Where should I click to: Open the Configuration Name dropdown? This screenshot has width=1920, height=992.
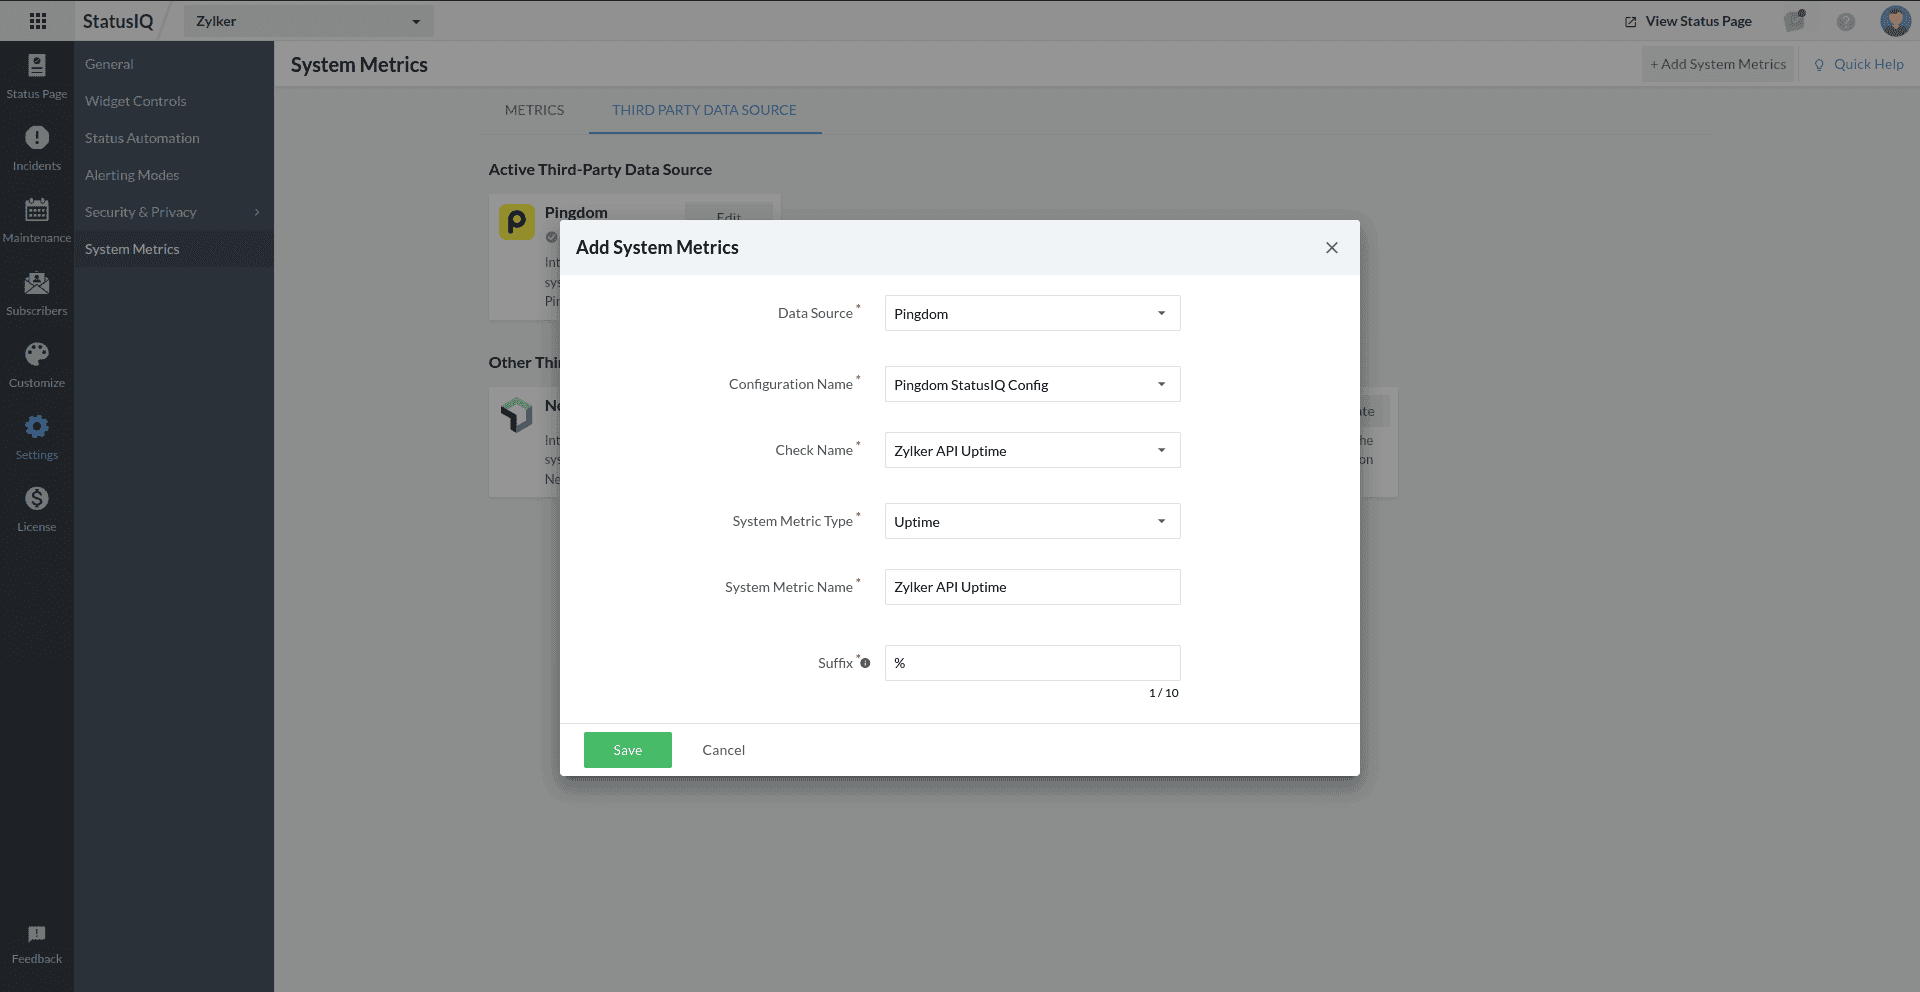[1032, 384]
